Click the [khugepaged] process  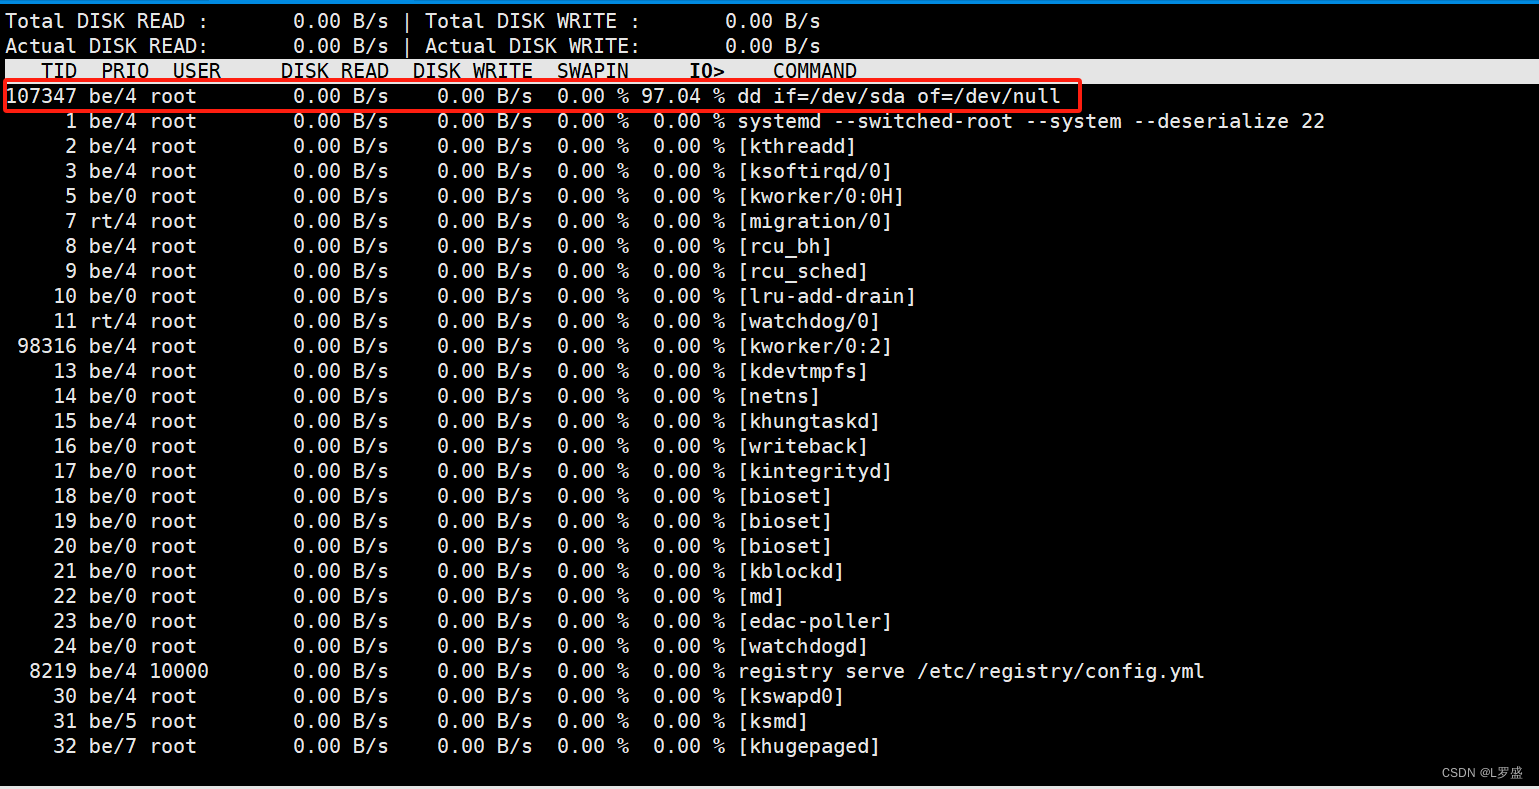point(809,746)
